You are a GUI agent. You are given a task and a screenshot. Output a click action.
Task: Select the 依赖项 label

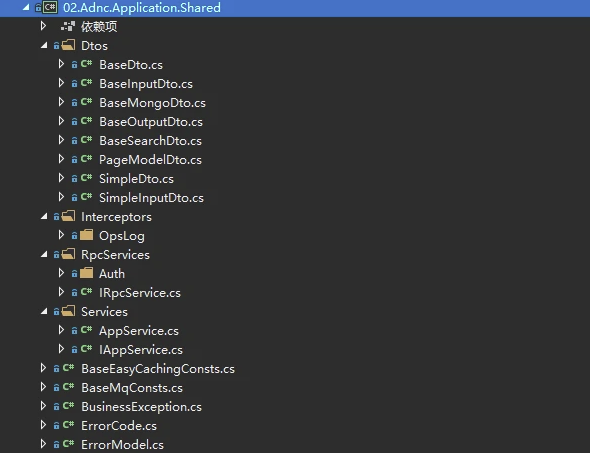[x=99, y=27]
